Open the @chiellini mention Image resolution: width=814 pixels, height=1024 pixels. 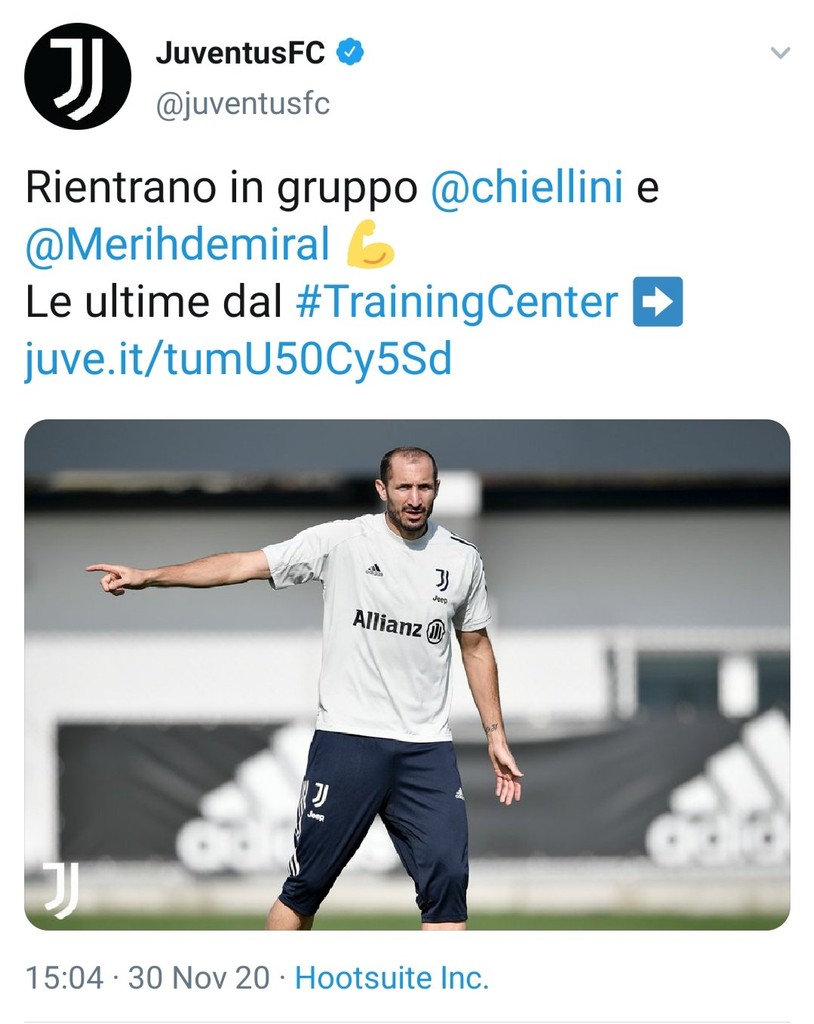527,187
